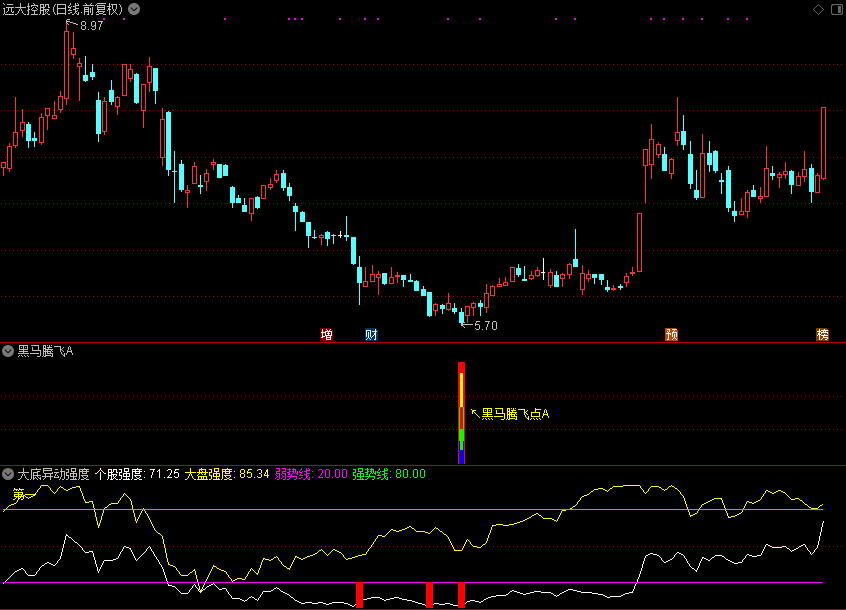Image resolution: width=846 pixels, height=610 pixels.
Task: Click the 黑马腾飞点A signal label
Action: pyautogui.click(x=515, y=414)
